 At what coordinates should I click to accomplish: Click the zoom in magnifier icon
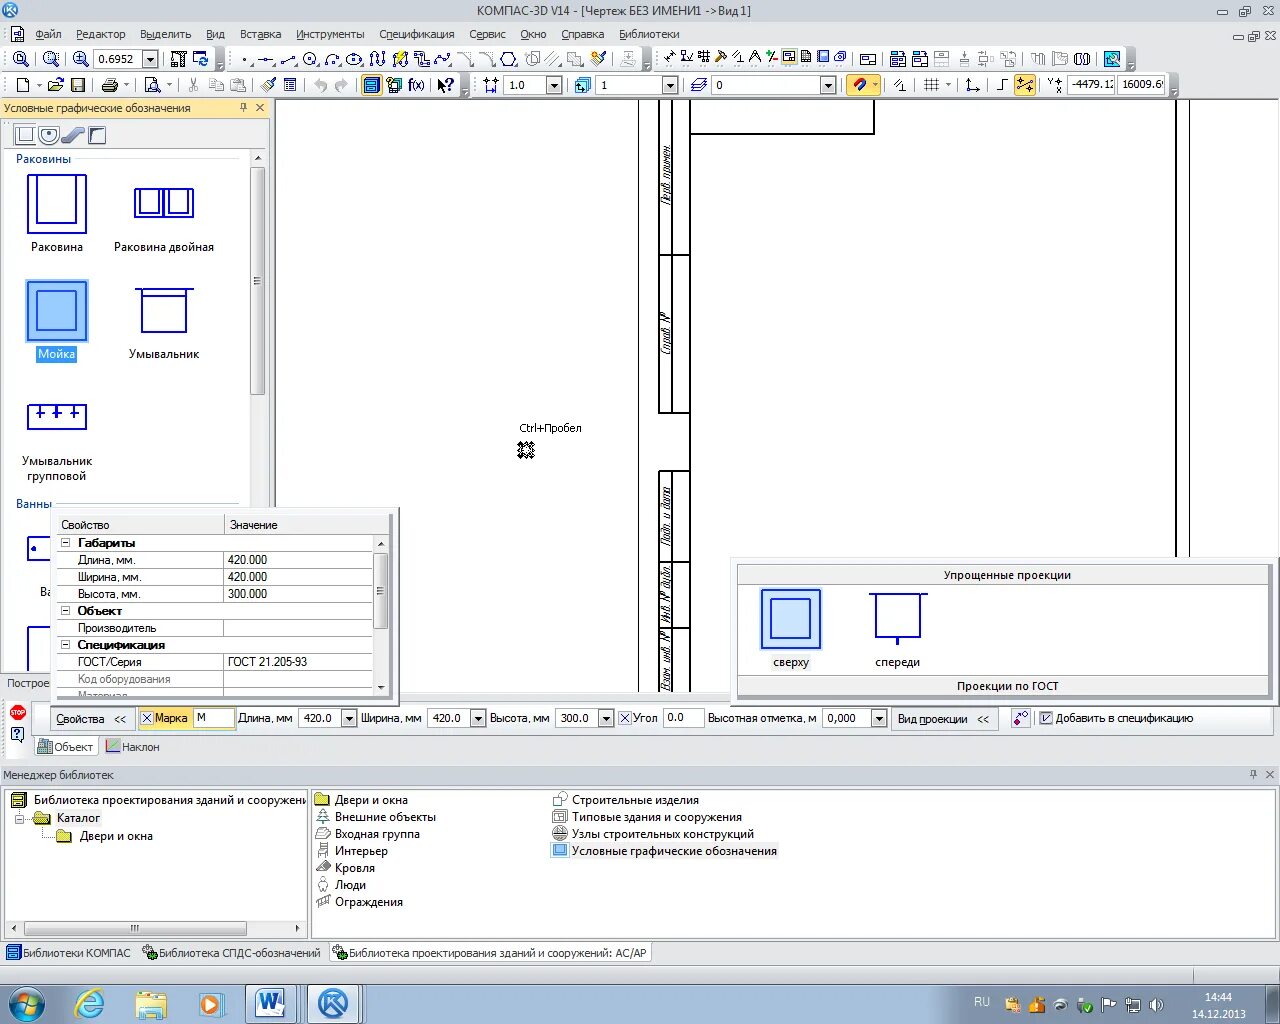coord(81,59)
